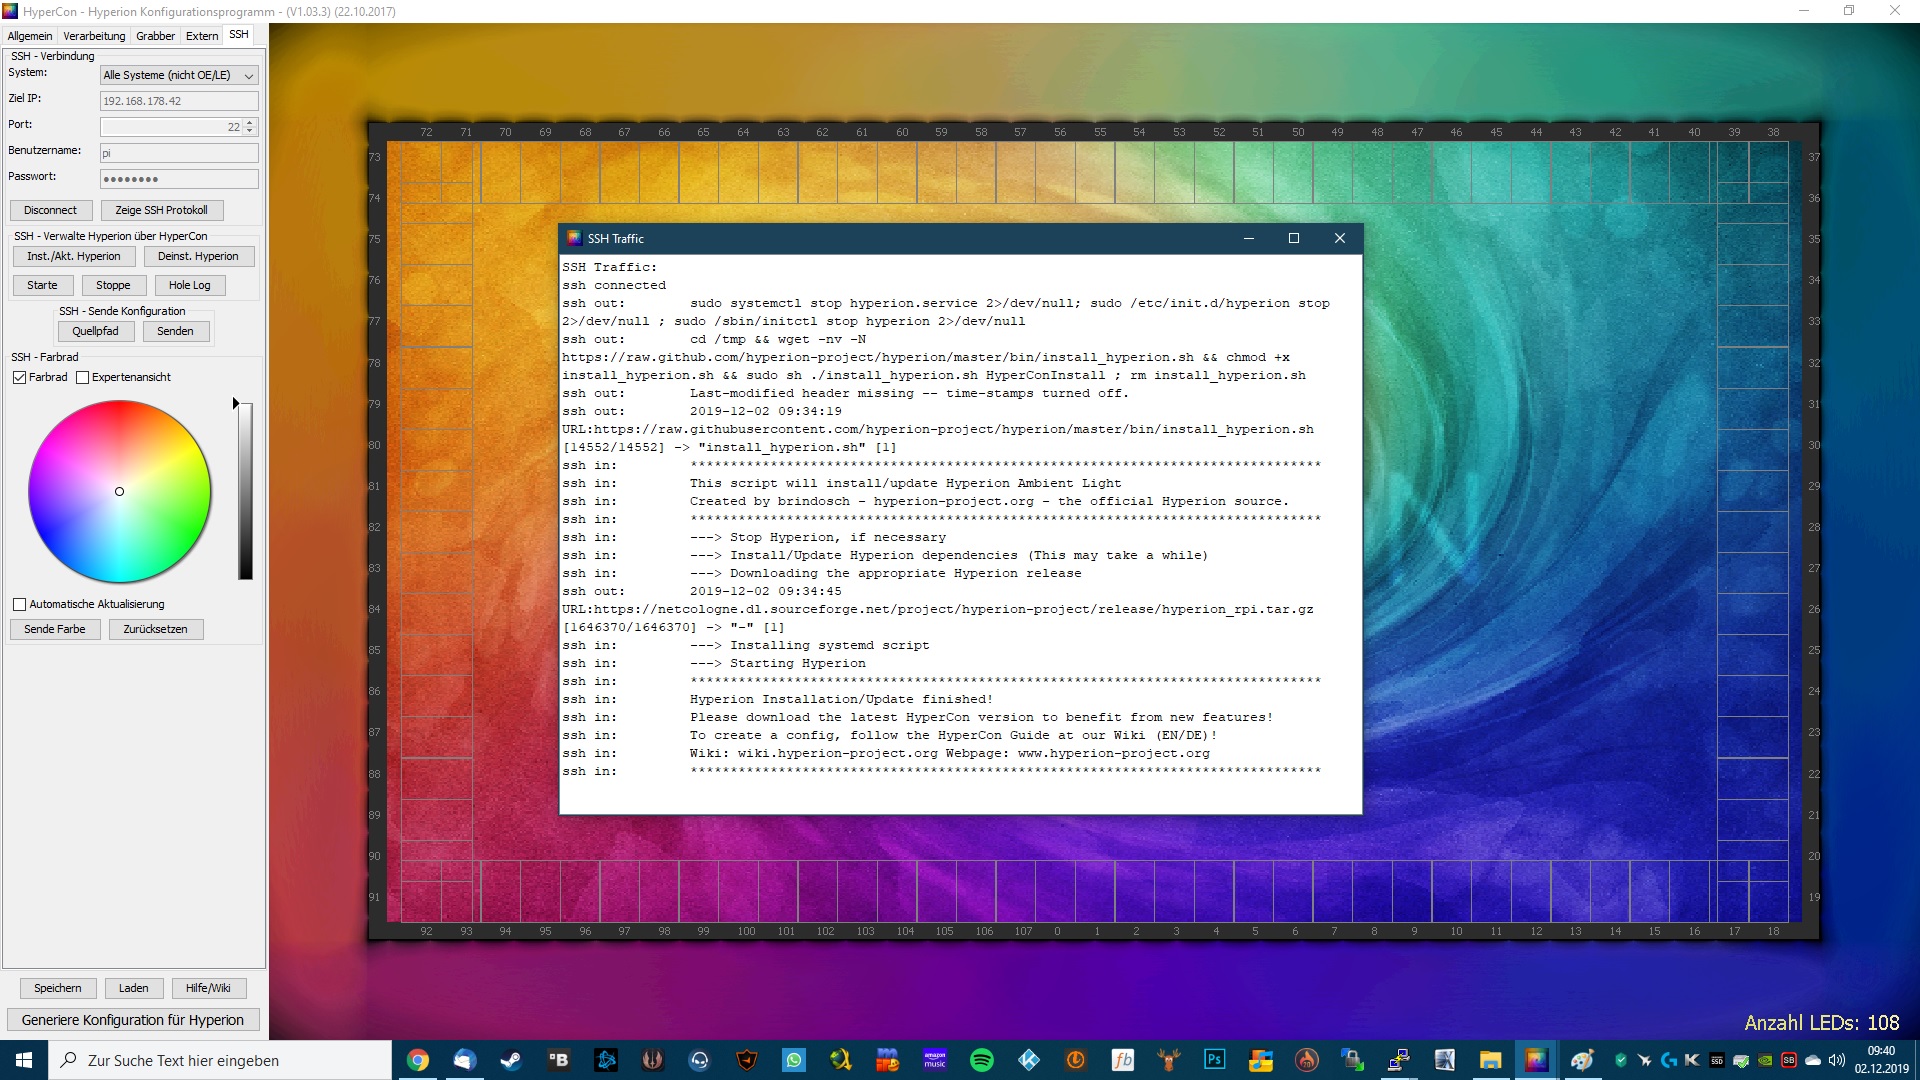Click the Starte button
Viewport: 1920px width, 1080px height.
click(x=42, y=285)
